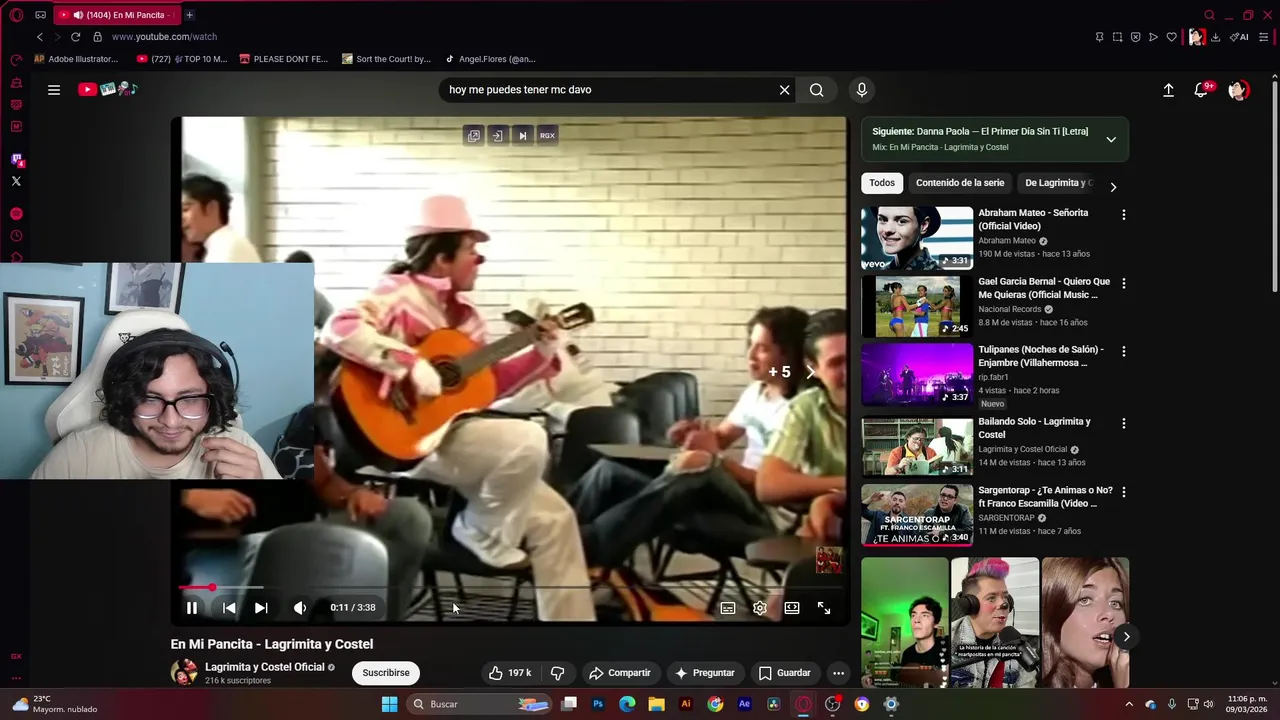1280x720 pixels.
Task: Go back in browser history
Action: [x=40, y=37]
